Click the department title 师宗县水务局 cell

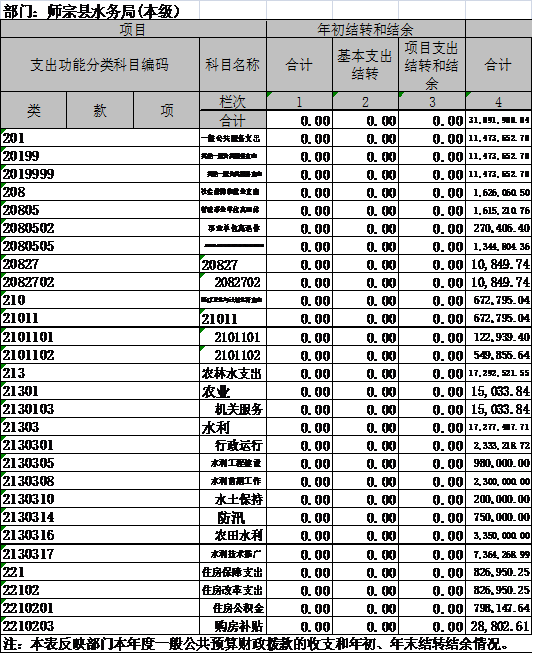(x=100, y=11)
